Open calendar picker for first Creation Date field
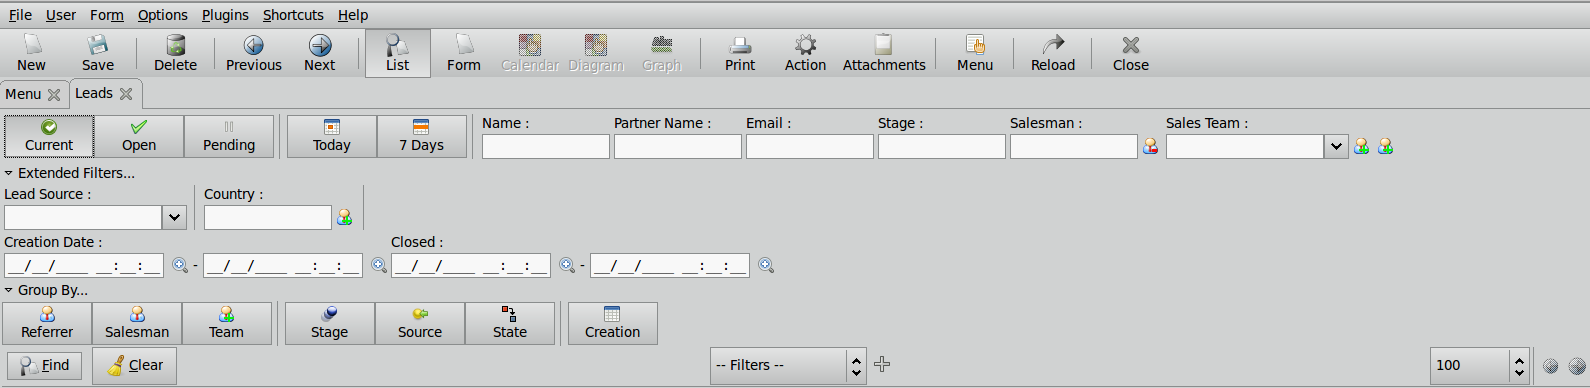 click(180, 265)
